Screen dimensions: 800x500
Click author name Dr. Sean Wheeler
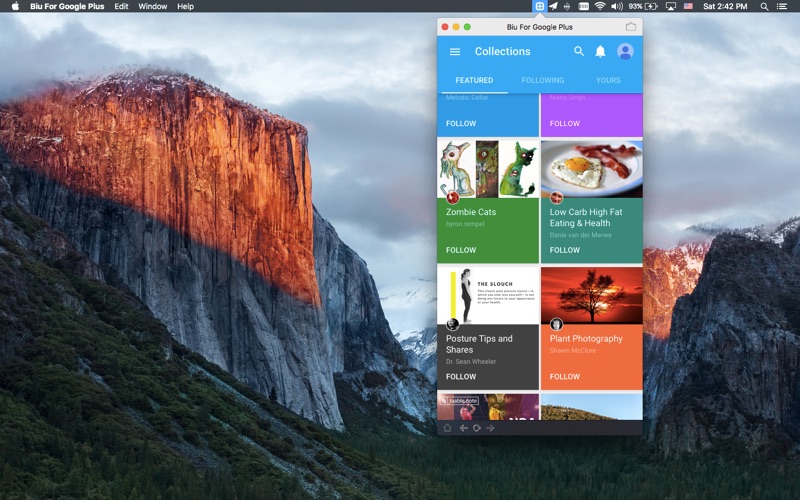[471, 362]
